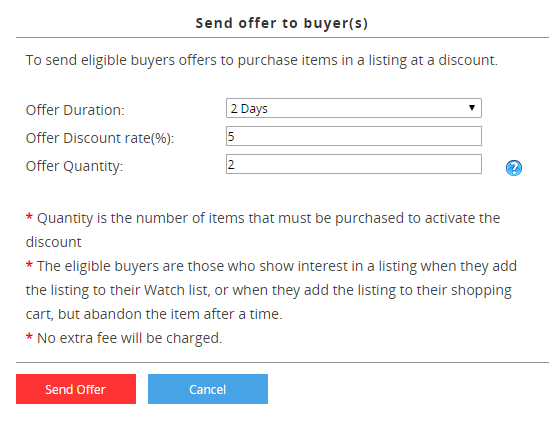
Task: Click the red asterisk before 'No extra fee'
Action: coord(29,337)
